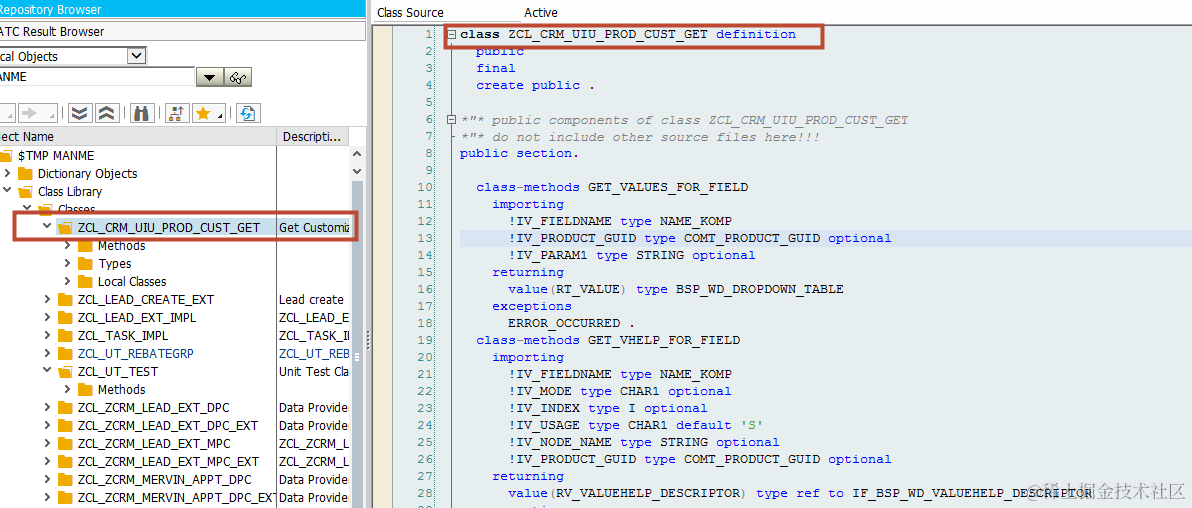Click the binoculars Find icon
1192x508 pixels.
(x=141, y=113)
